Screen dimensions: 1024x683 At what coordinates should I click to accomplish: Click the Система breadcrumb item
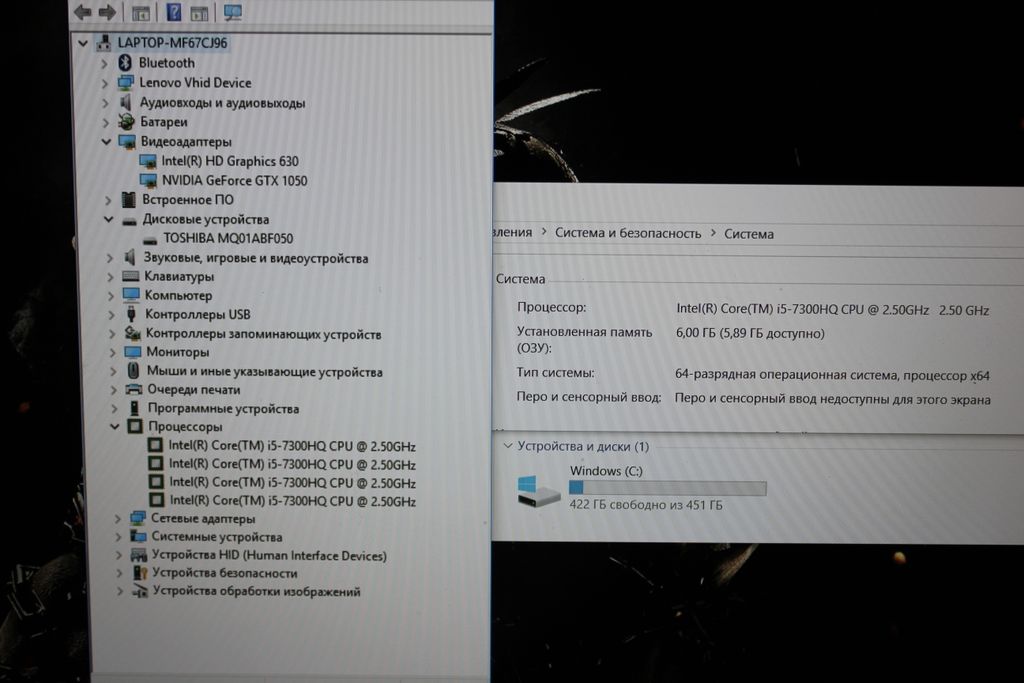click(748, 234)
